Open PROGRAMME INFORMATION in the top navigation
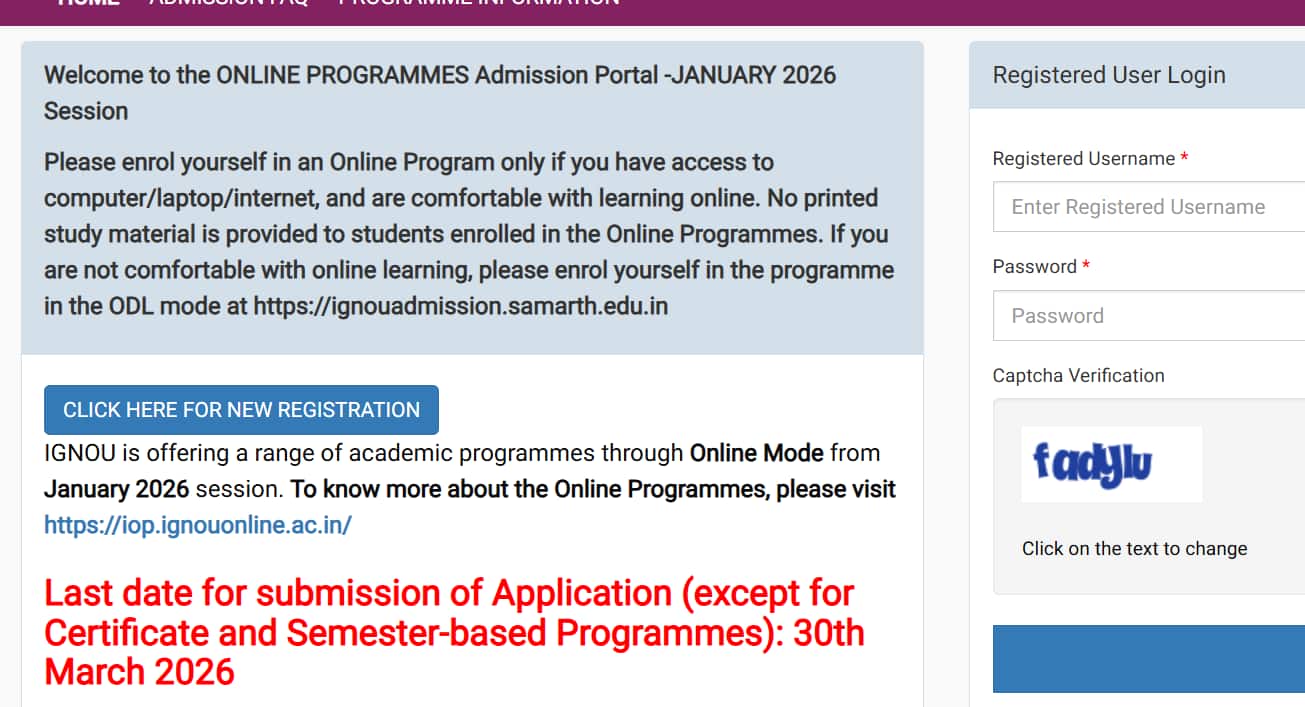 (478, 3)
